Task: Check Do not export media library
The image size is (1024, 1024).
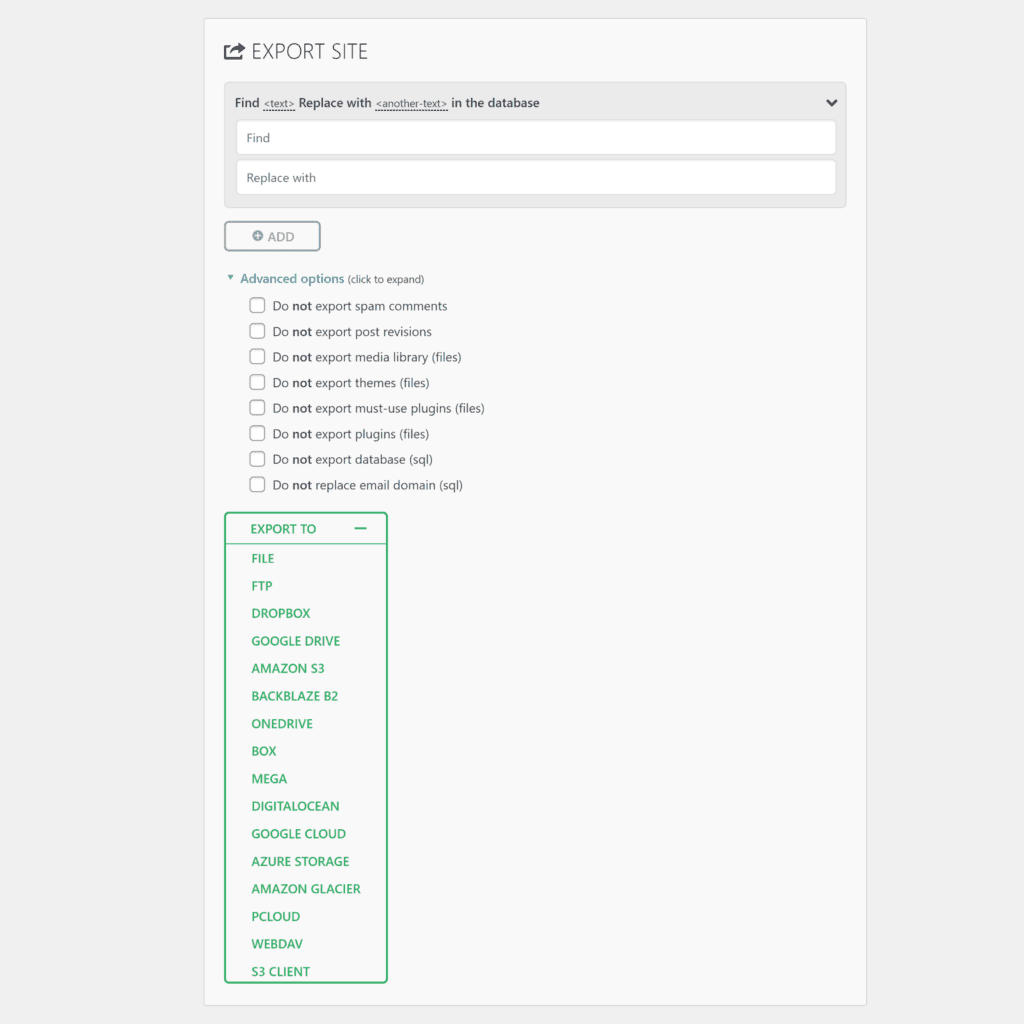Action: pyautogui.click(x=257, y=357)
